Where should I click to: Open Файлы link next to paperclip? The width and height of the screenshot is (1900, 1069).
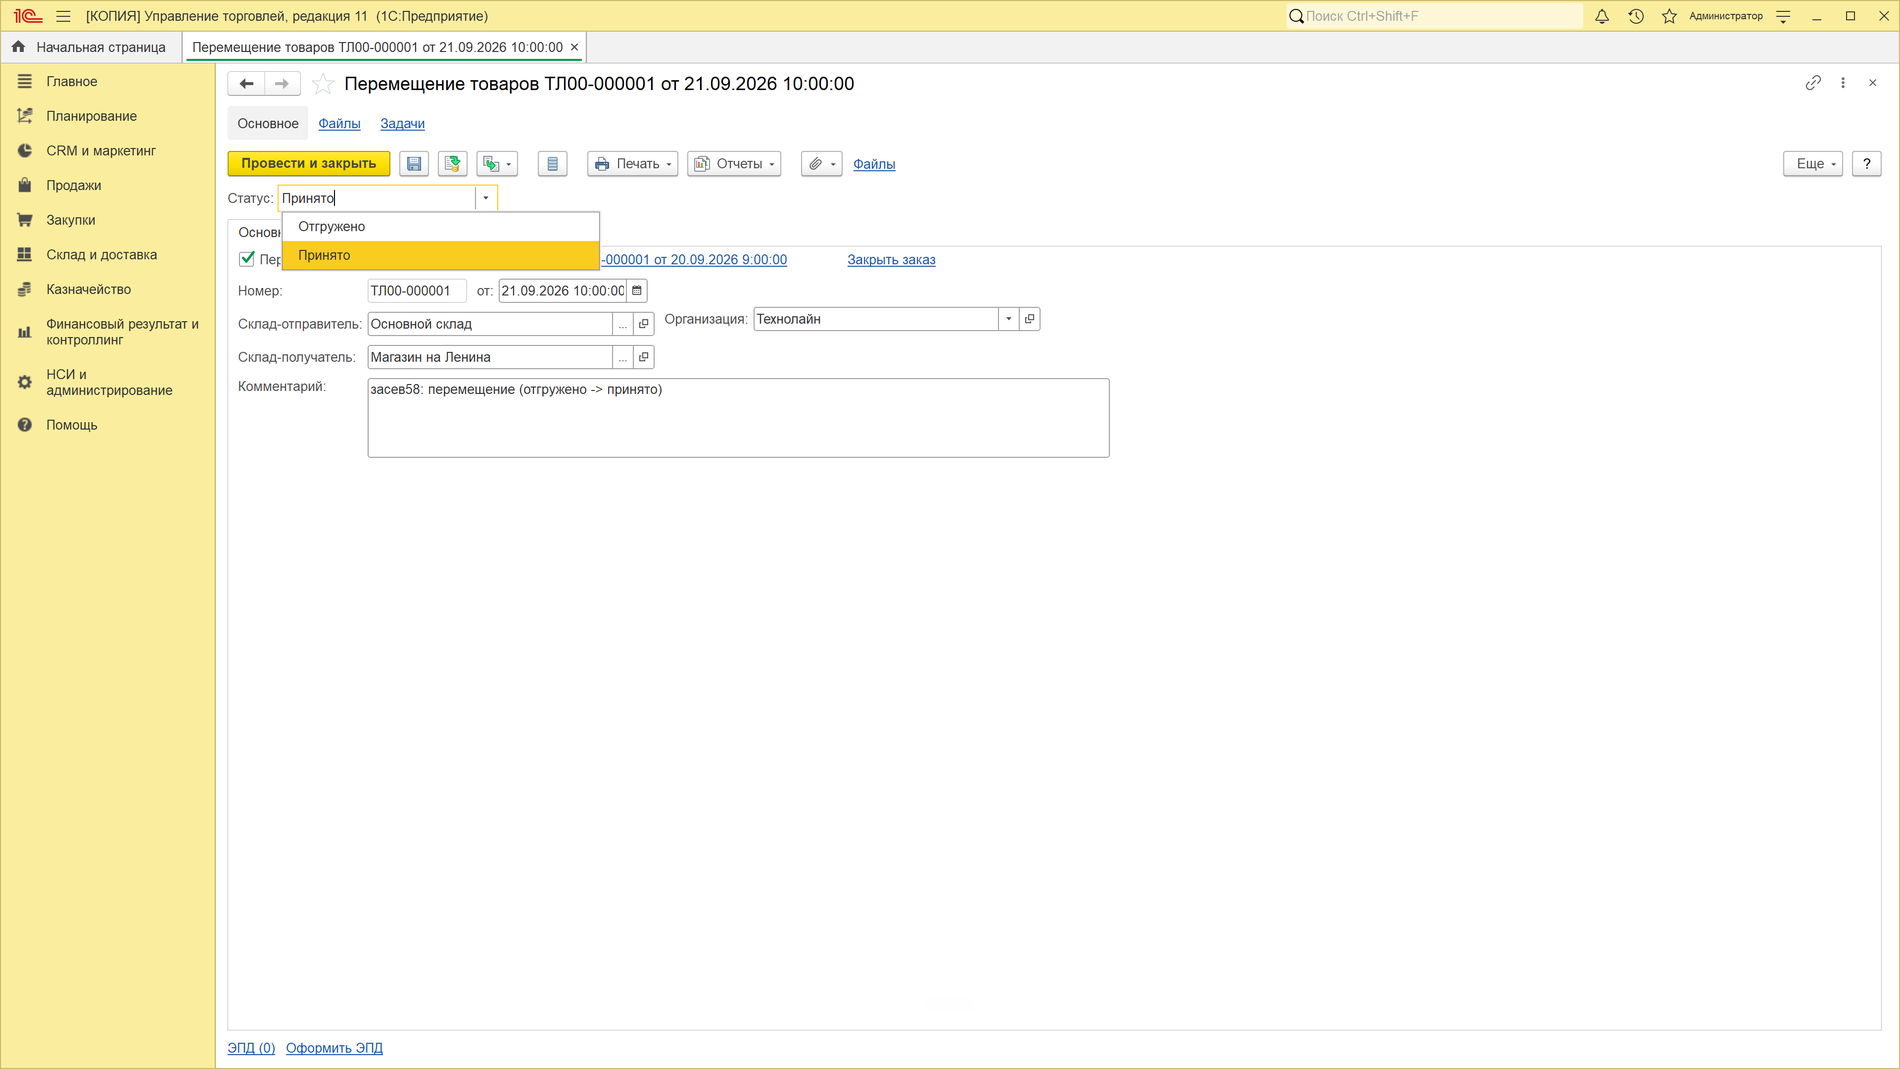(x=874, y=164)
